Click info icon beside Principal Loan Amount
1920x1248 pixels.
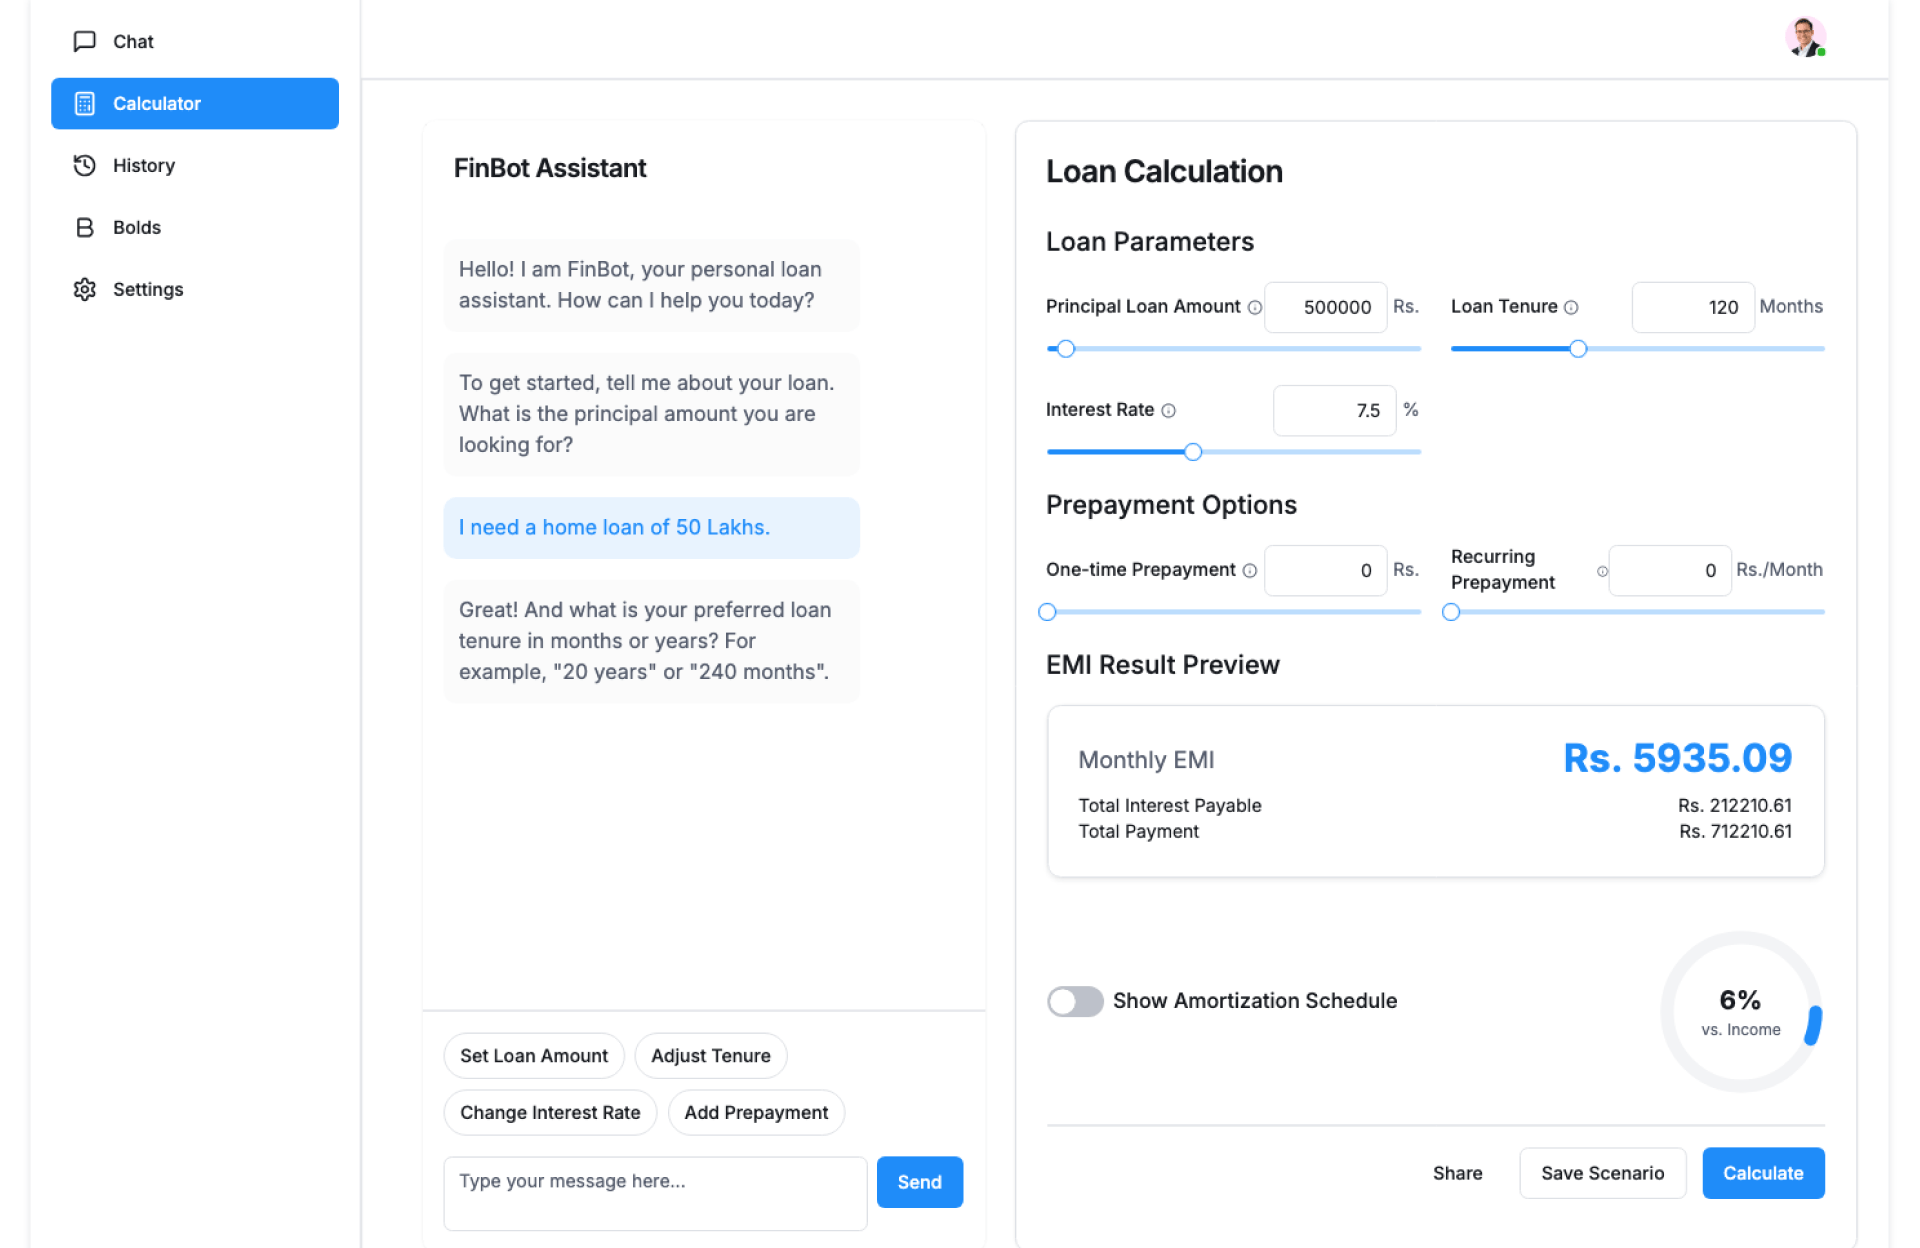(x=1254, y=308)
